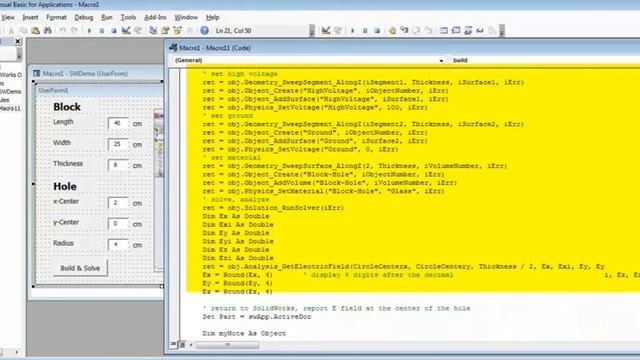Click the Width input field showing 25
Screen dimensions: 640x360
(118, 144)
